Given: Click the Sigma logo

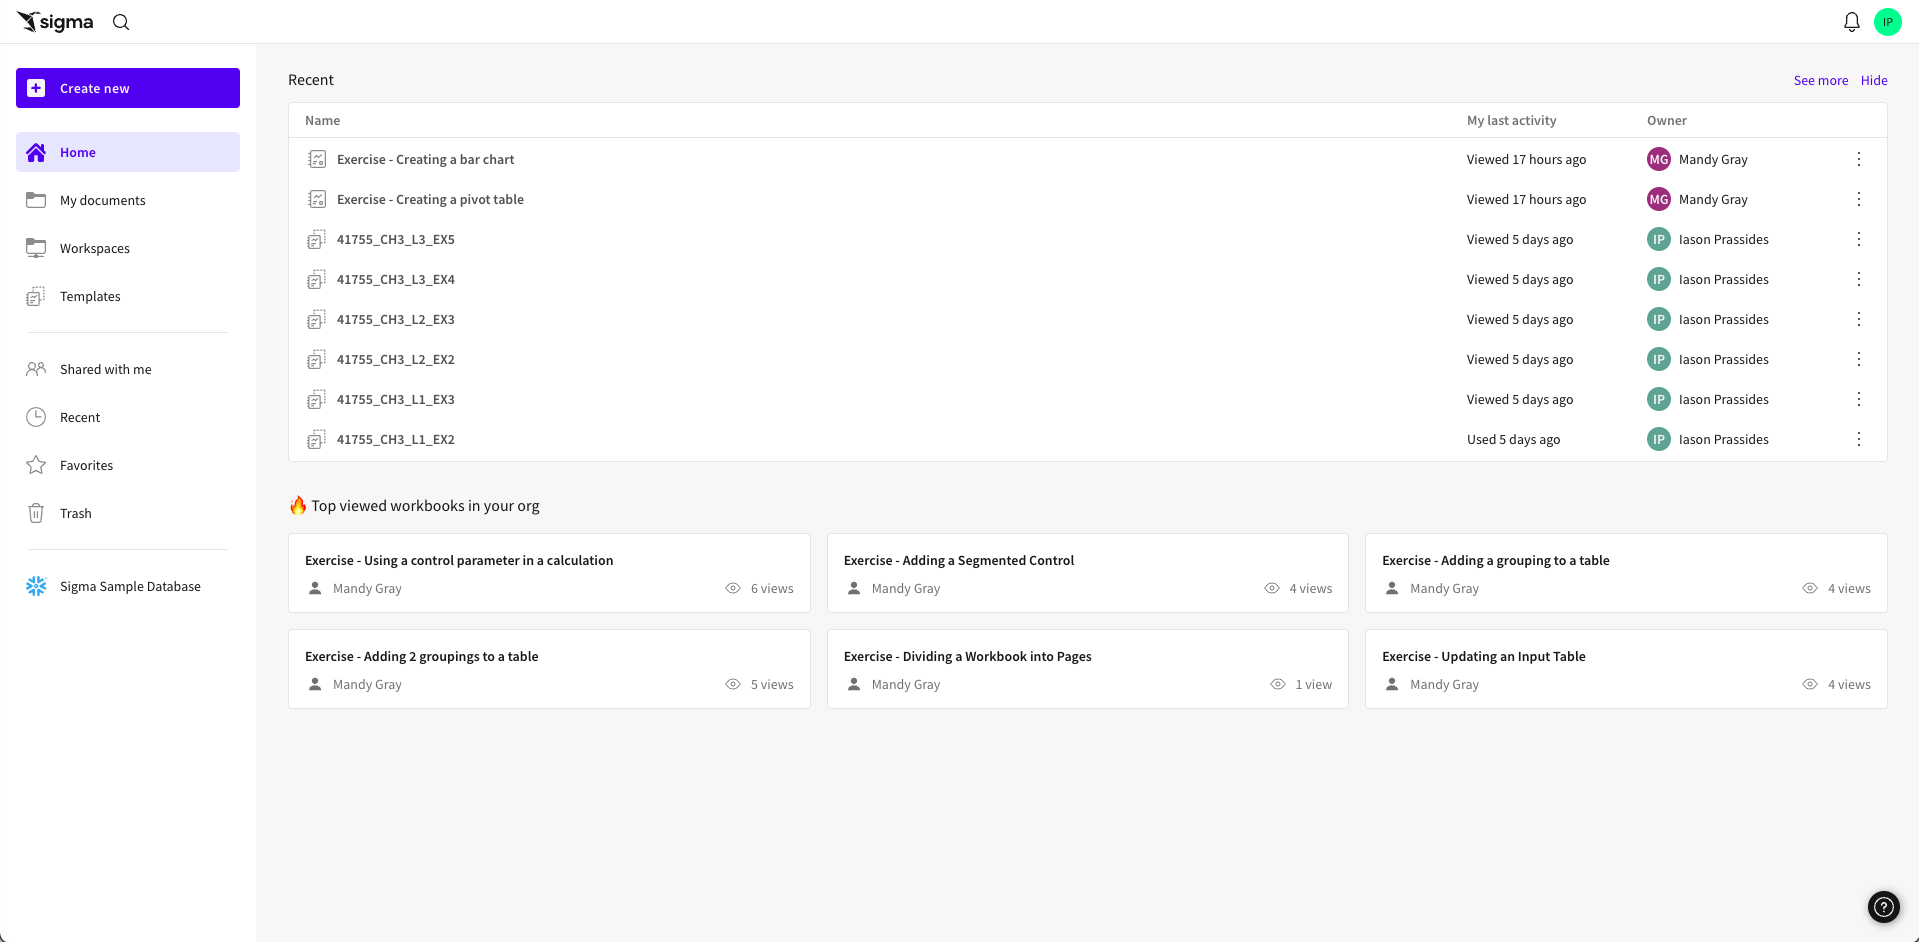Looking at the screenshot, I should [x=56, y=22].
